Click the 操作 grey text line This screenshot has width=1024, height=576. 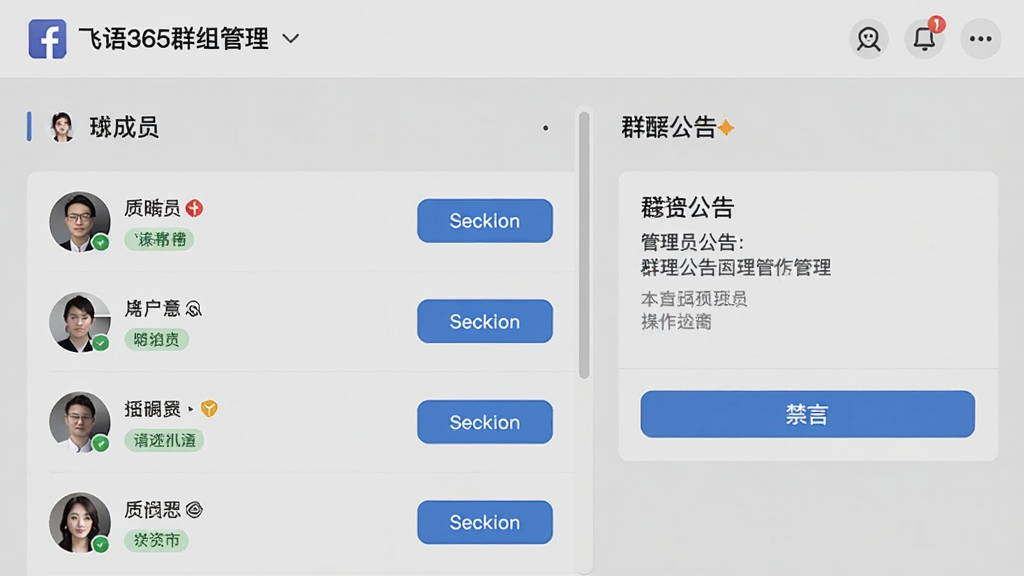[x=676, y=322]
